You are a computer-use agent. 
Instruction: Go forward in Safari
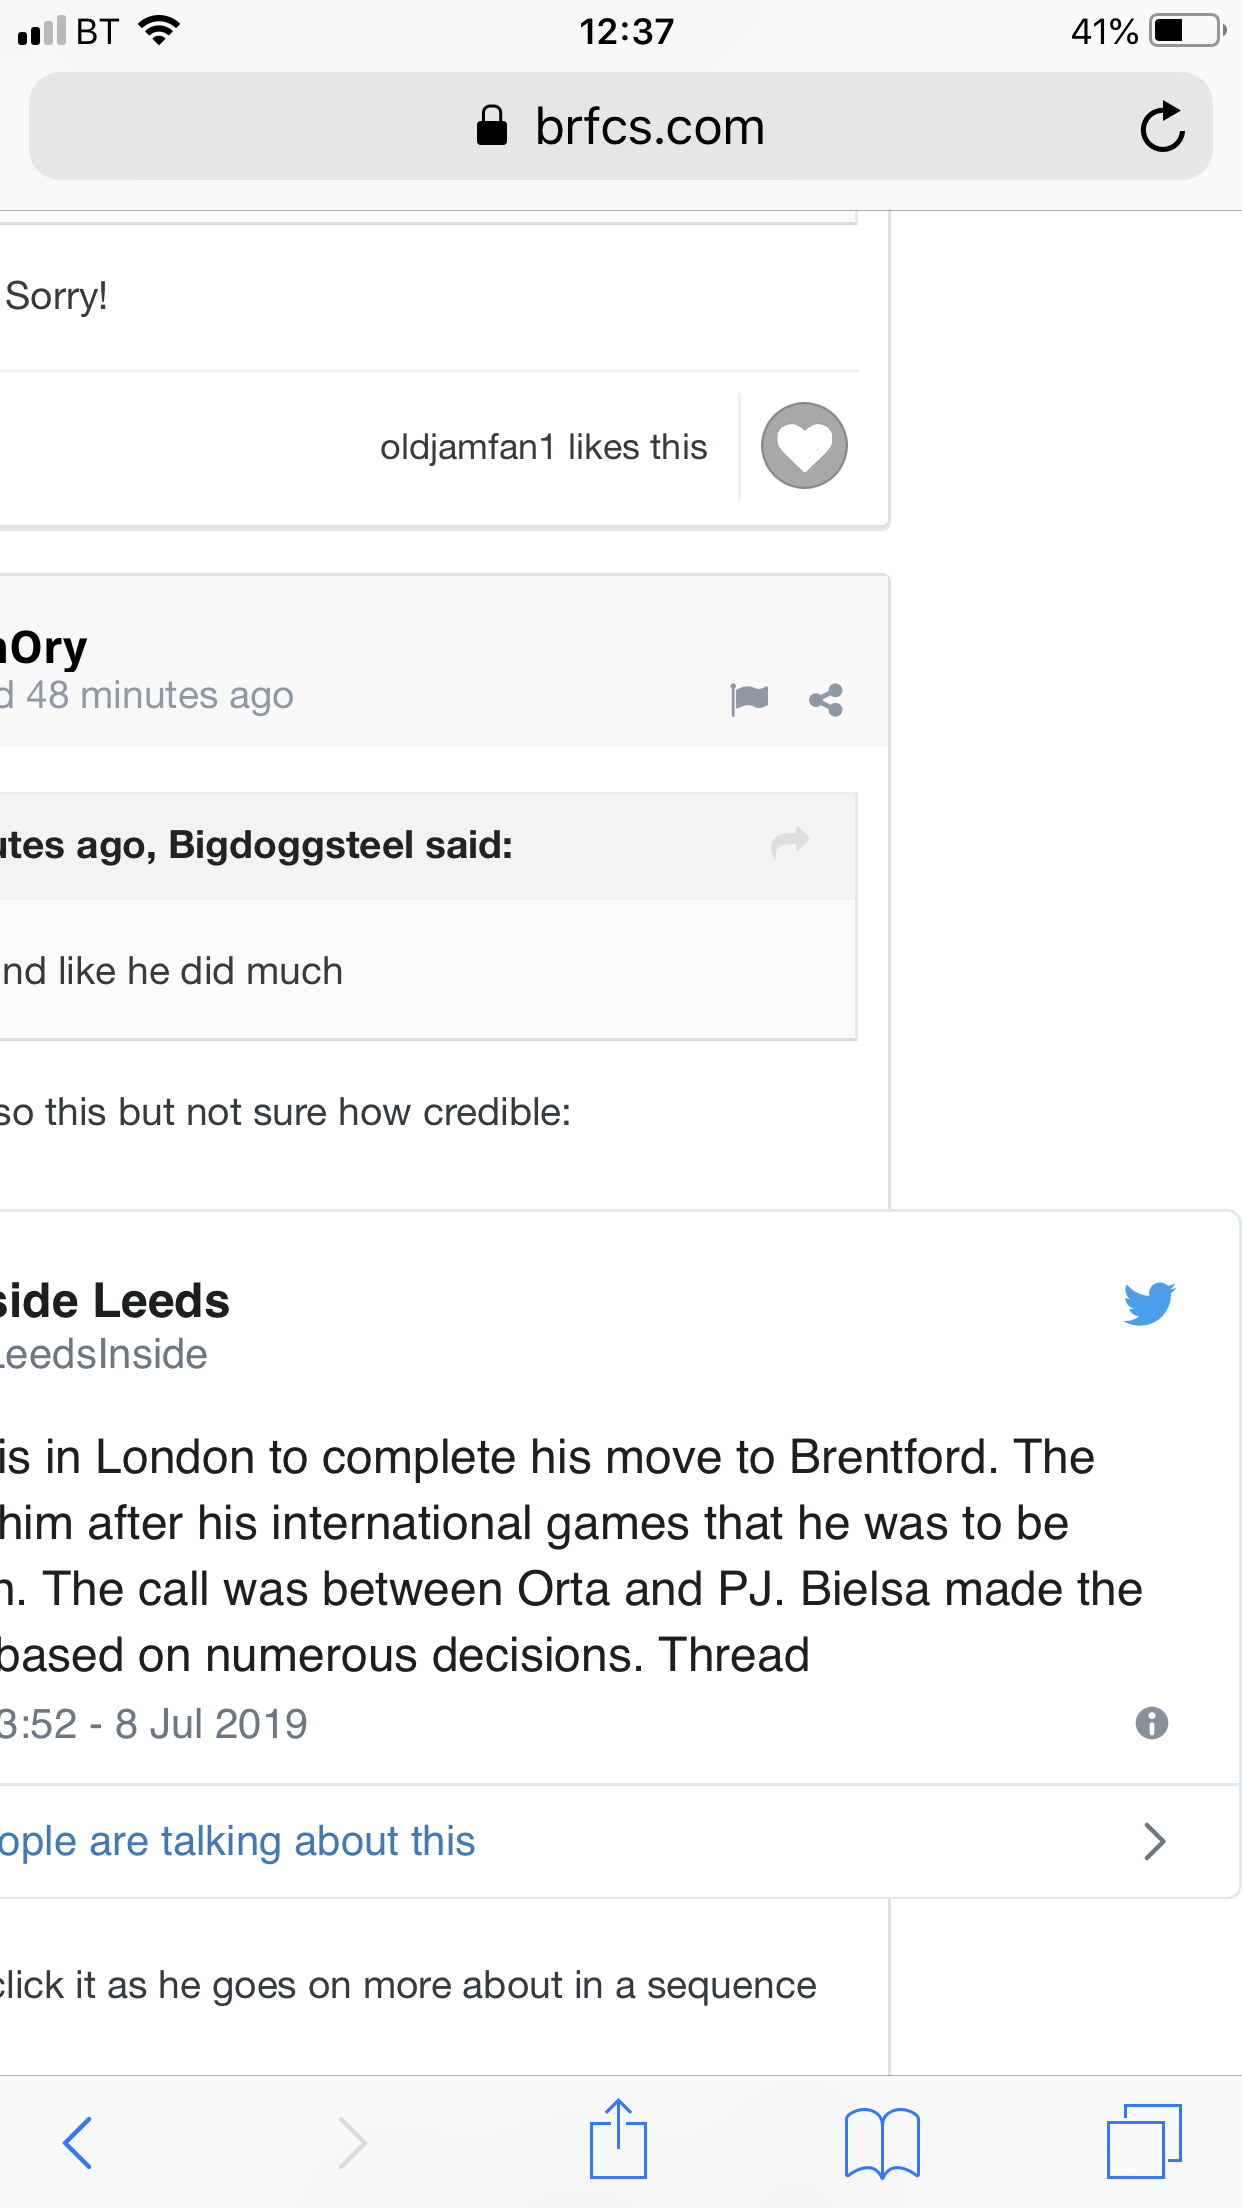(351, 2142)
